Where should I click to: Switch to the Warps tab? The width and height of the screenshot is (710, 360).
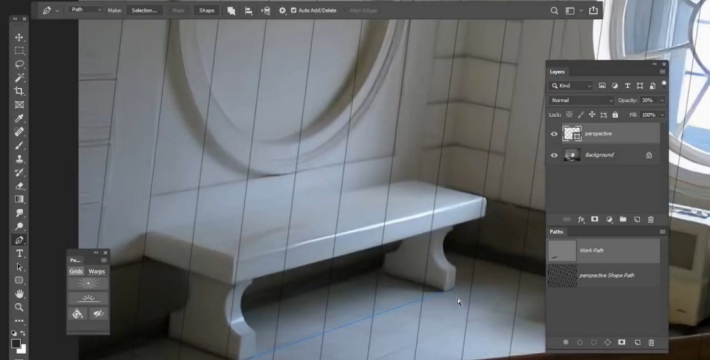click(x=96, y=271)
